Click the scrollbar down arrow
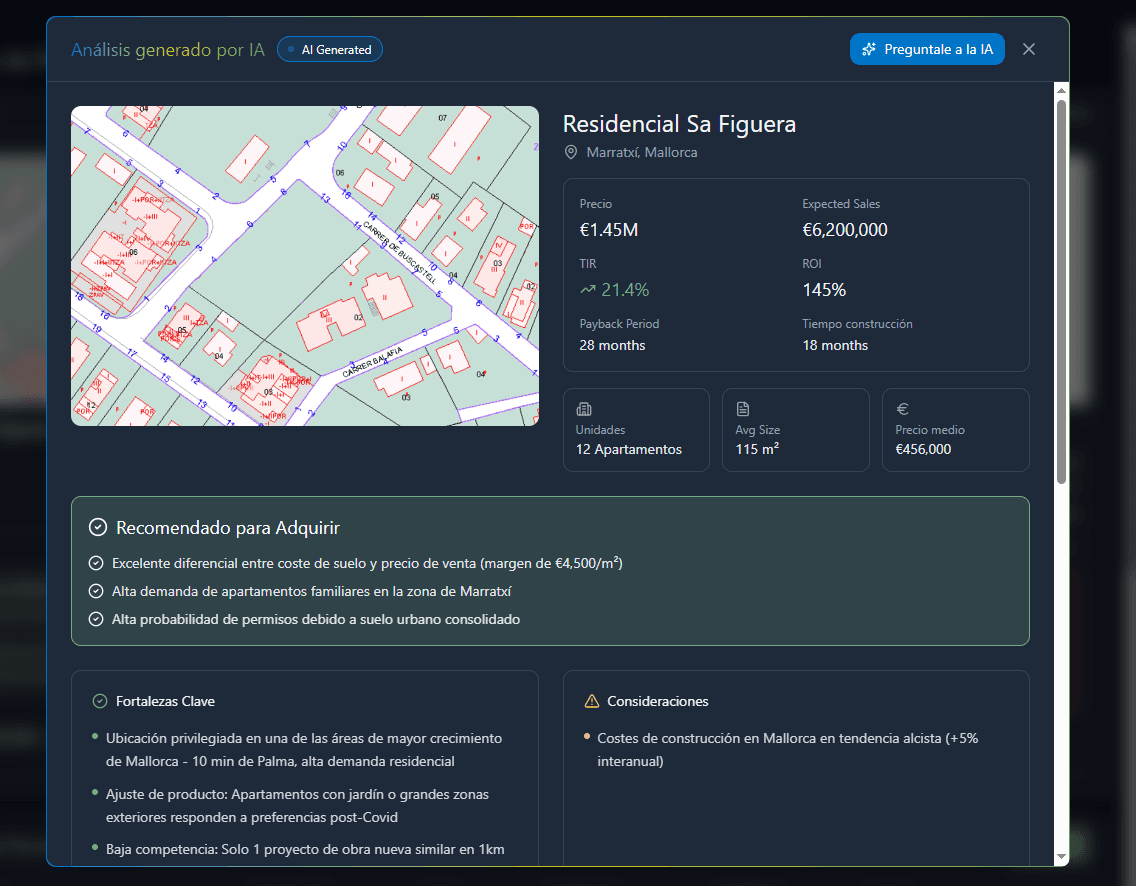Screen dimensions: 1136x886 coord(1061,856)
